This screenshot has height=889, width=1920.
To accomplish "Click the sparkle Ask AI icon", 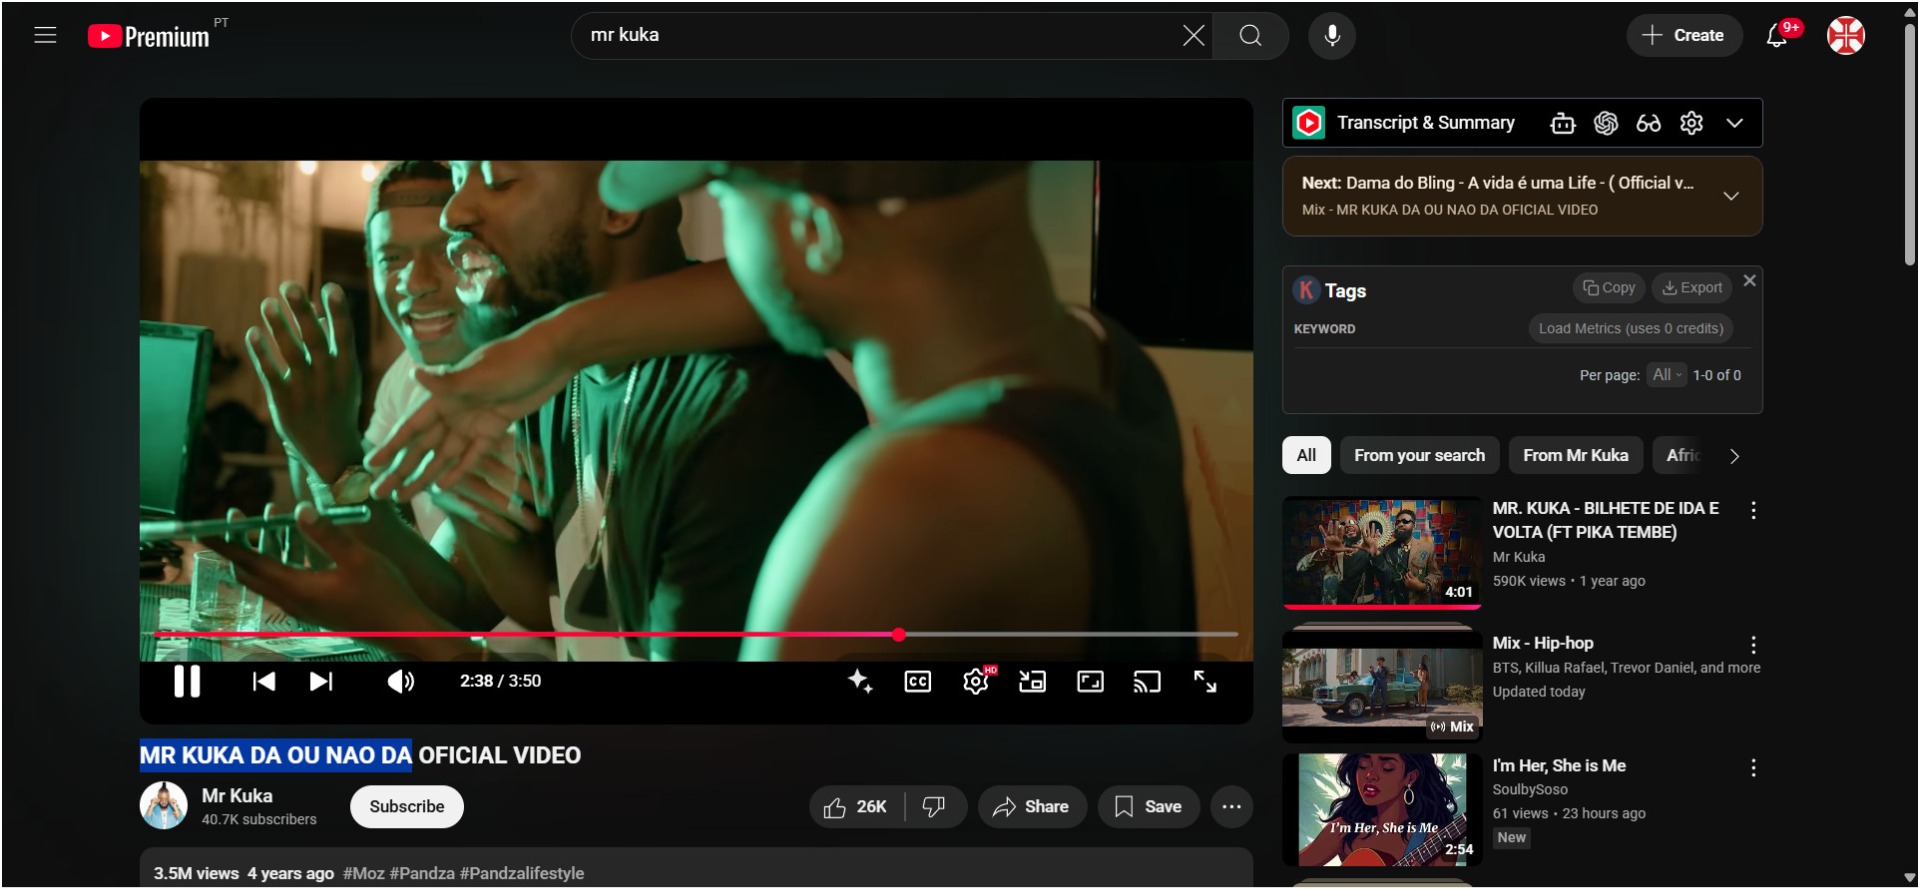I will (860, 681).
